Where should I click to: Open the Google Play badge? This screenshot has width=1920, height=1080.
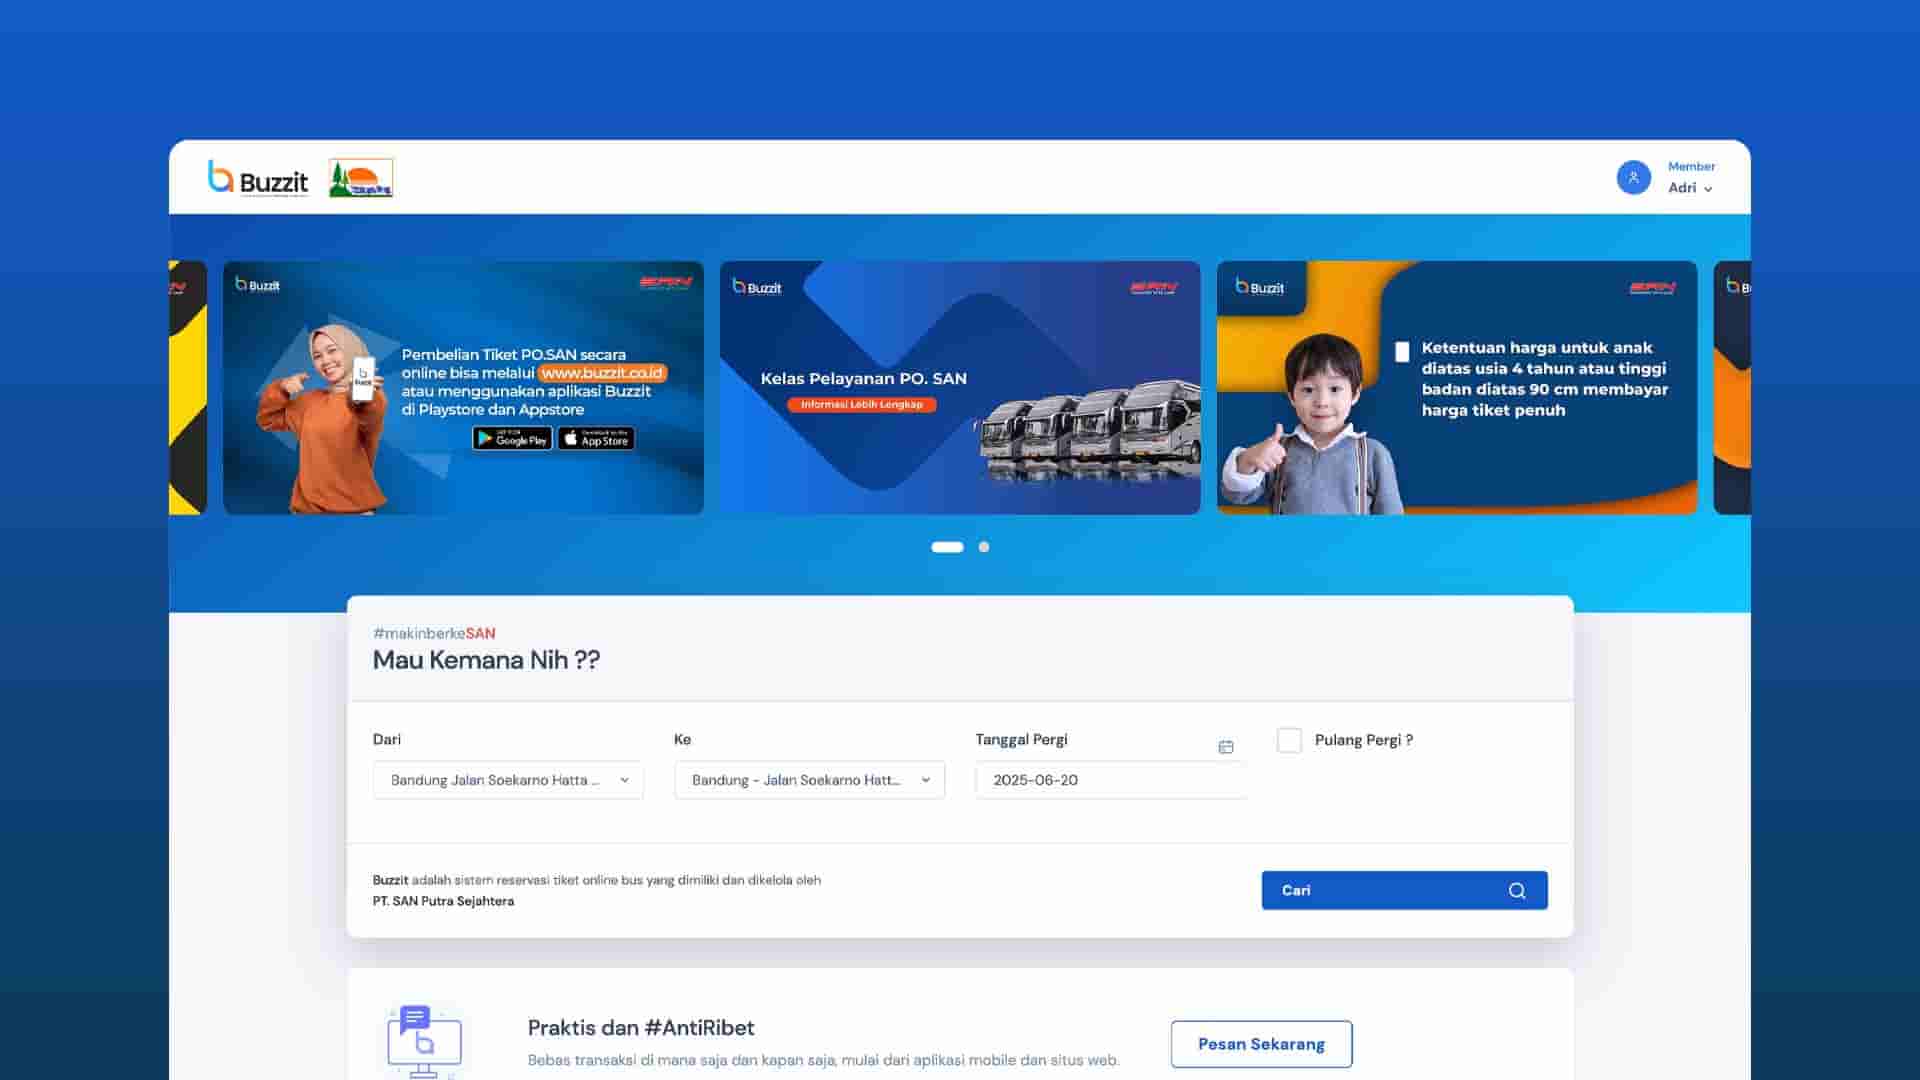[512, 438]
